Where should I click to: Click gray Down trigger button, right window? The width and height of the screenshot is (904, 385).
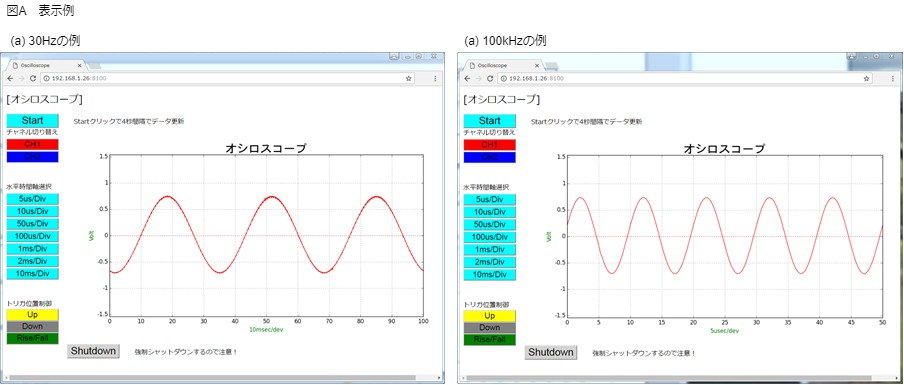(x=489, y=327)
